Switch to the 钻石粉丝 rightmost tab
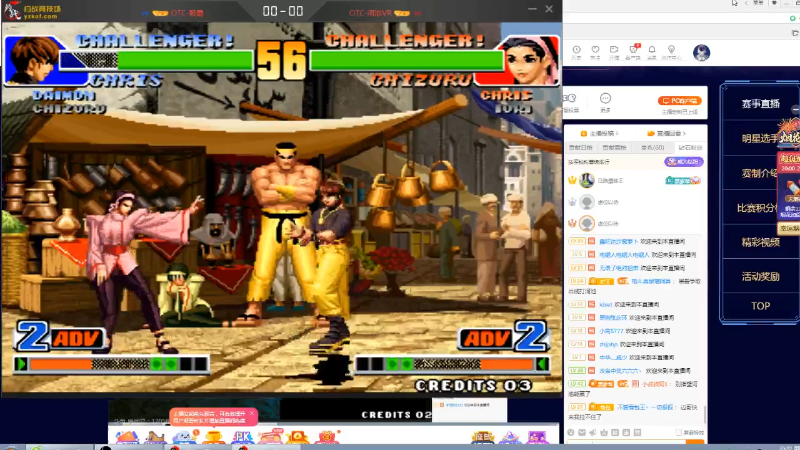The image size is (800, 450). [x=690, y=147]
